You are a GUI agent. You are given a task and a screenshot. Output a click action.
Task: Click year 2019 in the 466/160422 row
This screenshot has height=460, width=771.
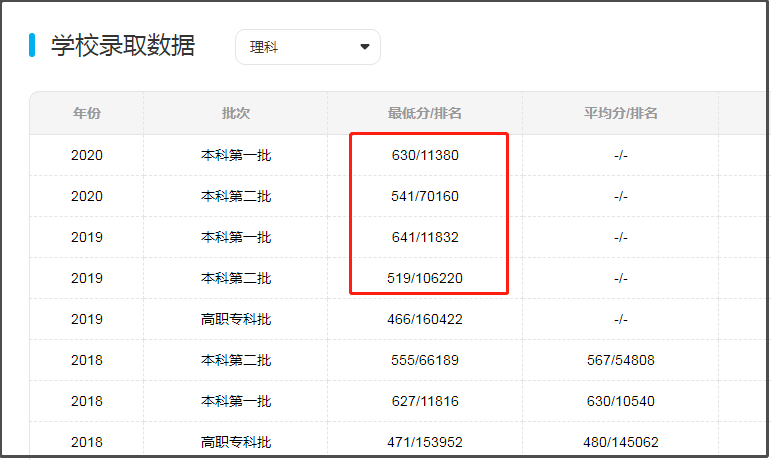tap(87, 319)
